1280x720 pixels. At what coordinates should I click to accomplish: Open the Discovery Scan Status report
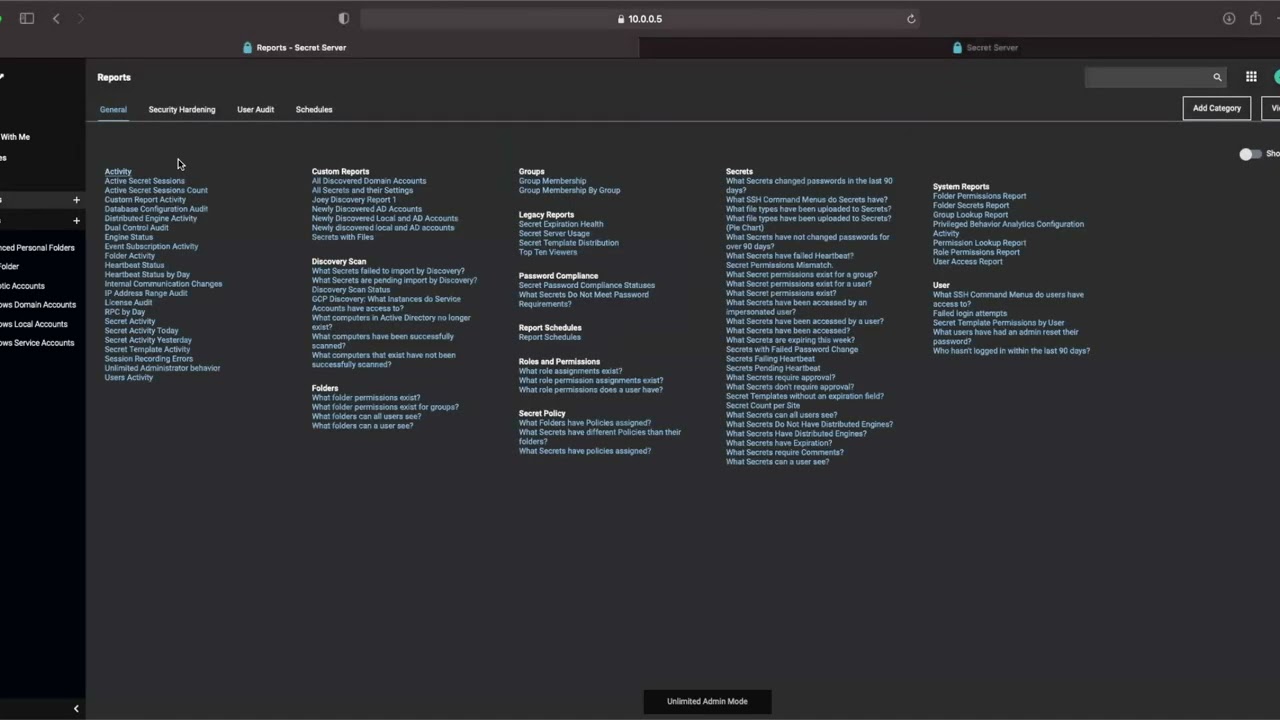point(351,289)
